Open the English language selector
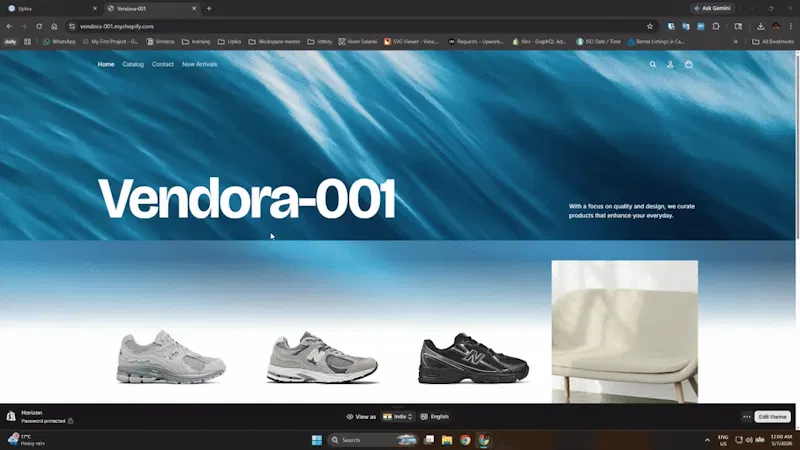 435,417
